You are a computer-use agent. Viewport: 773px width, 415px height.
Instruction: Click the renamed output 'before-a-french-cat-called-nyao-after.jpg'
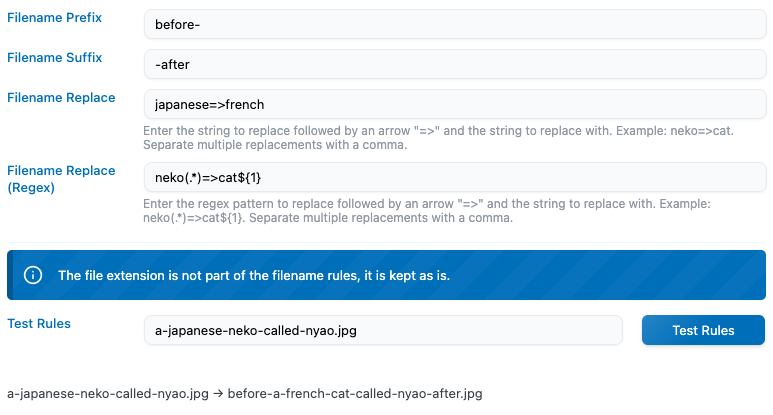point(355,394)
